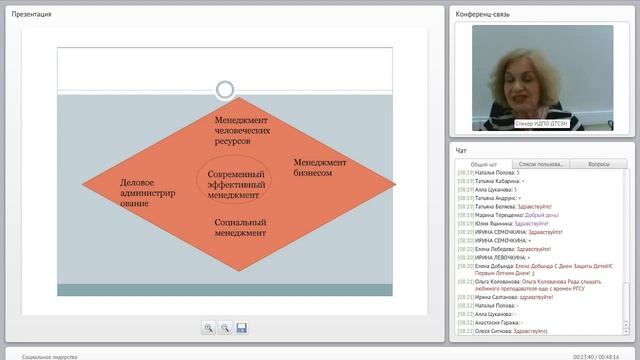The width and height of the screenshot is (640, 360).
Task: Open the Список пользователей tab
Action: 541,164
